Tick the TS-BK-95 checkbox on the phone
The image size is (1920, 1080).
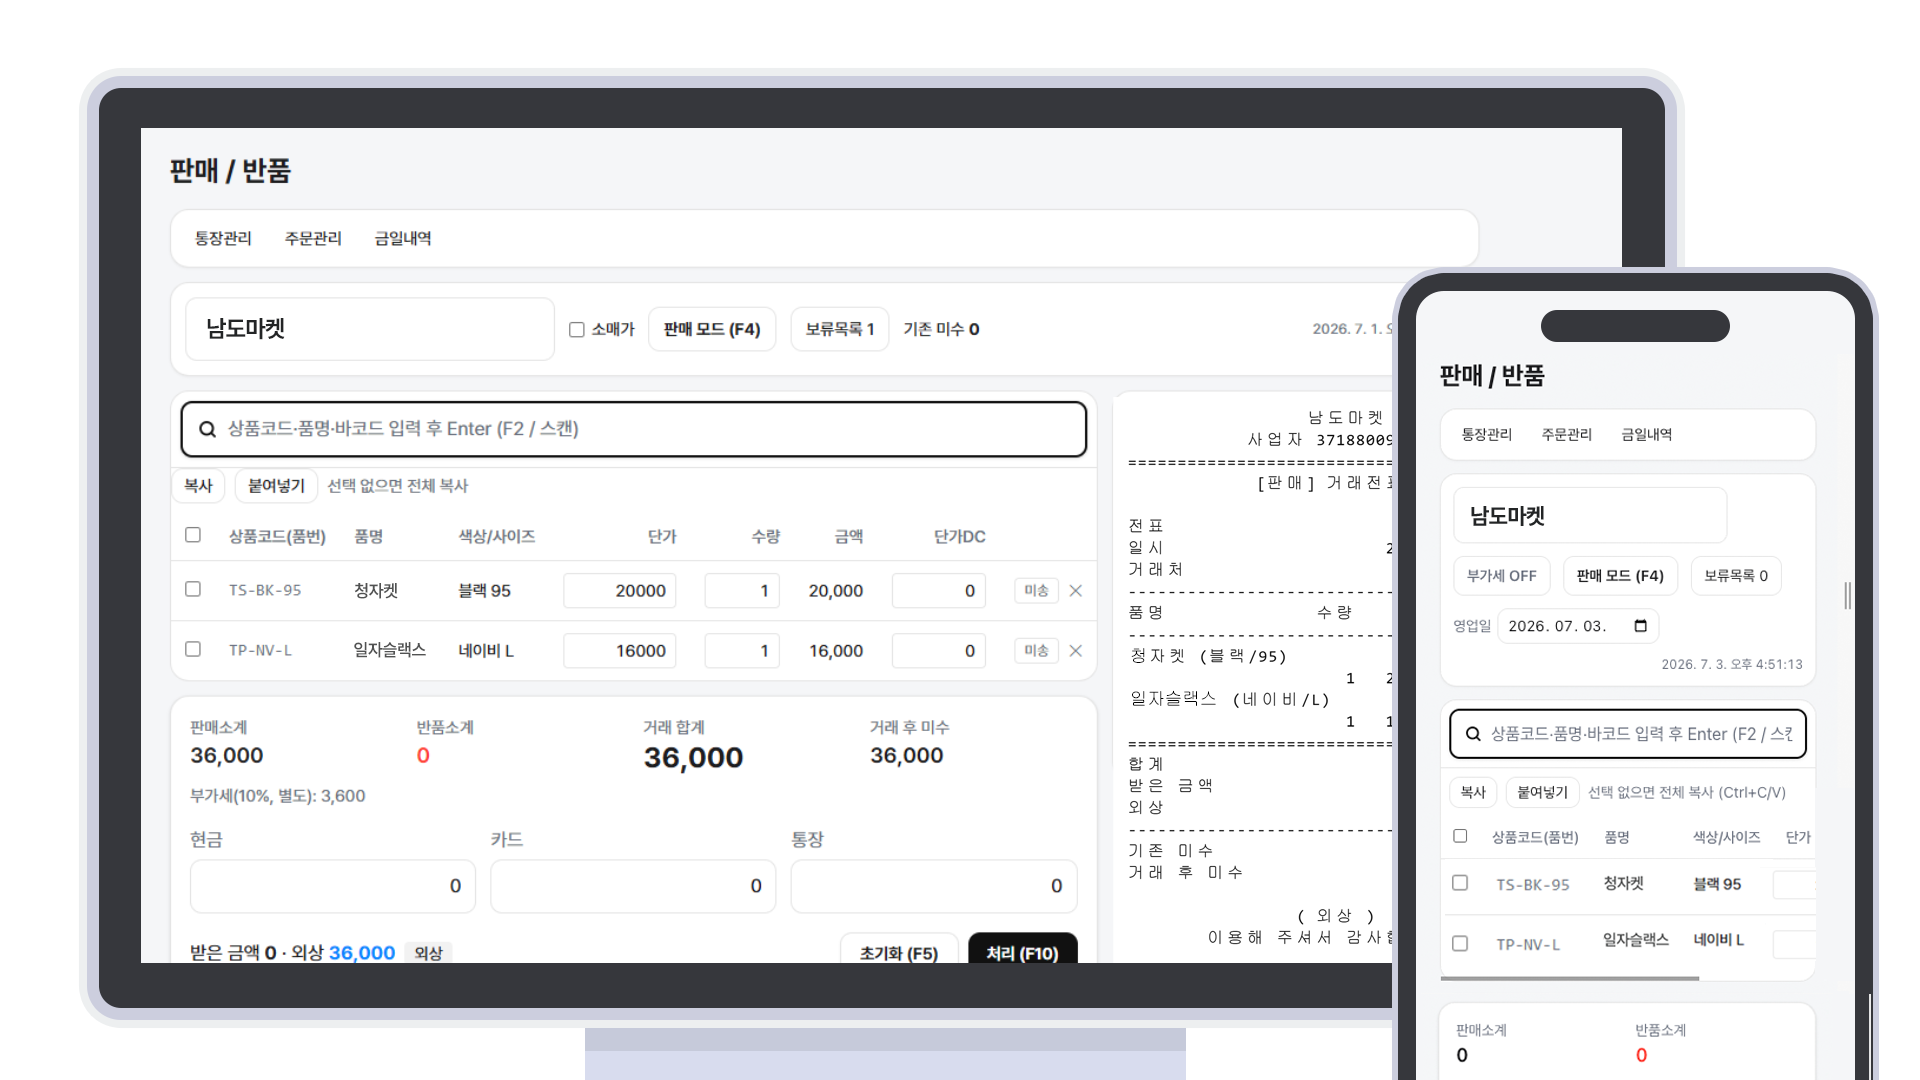(x=1460, y=883)
